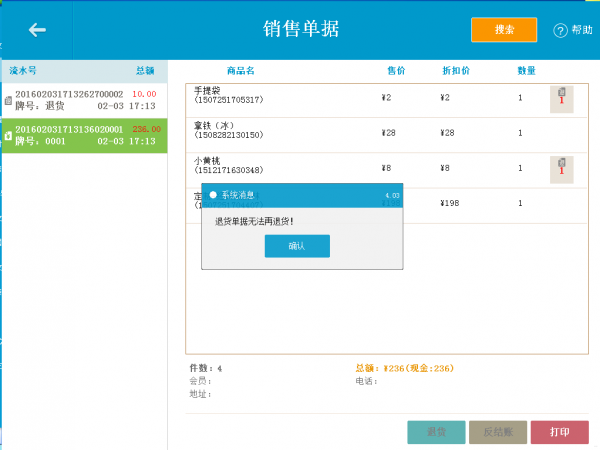
Task: Select the 拿铁（冰） product row
Action: click(x=386, y=135)
